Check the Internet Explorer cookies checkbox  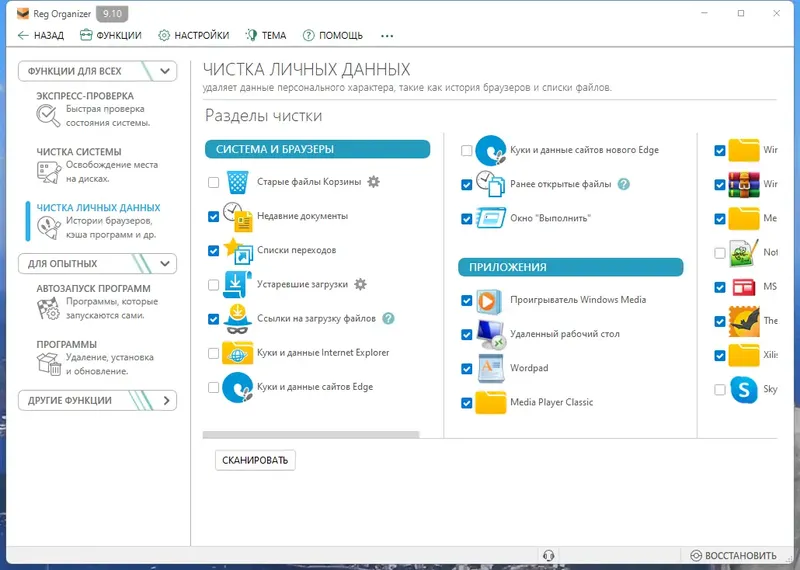[x=213, y=353]
